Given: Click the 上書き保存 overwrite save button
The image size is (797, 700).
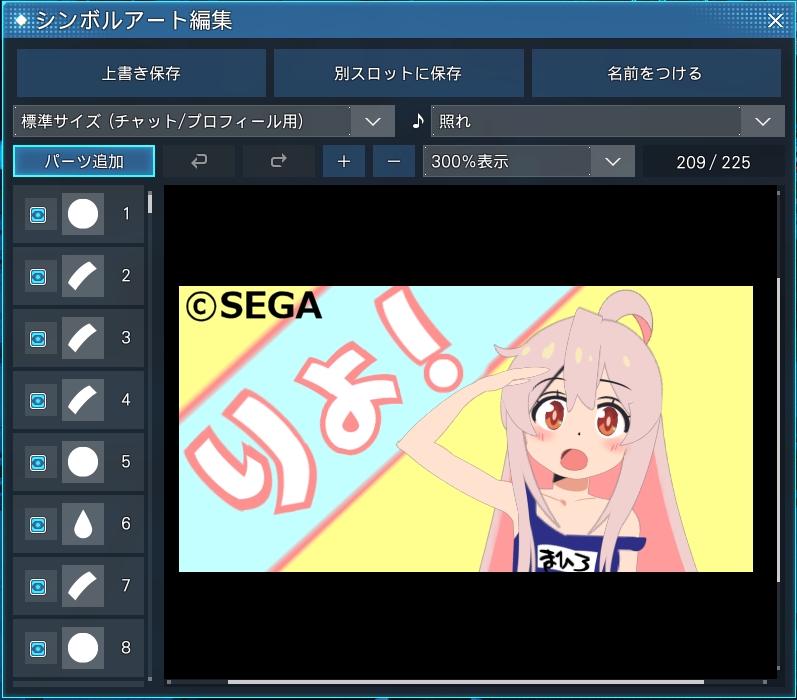Looking at the screenshot, I should coord(141,73).
